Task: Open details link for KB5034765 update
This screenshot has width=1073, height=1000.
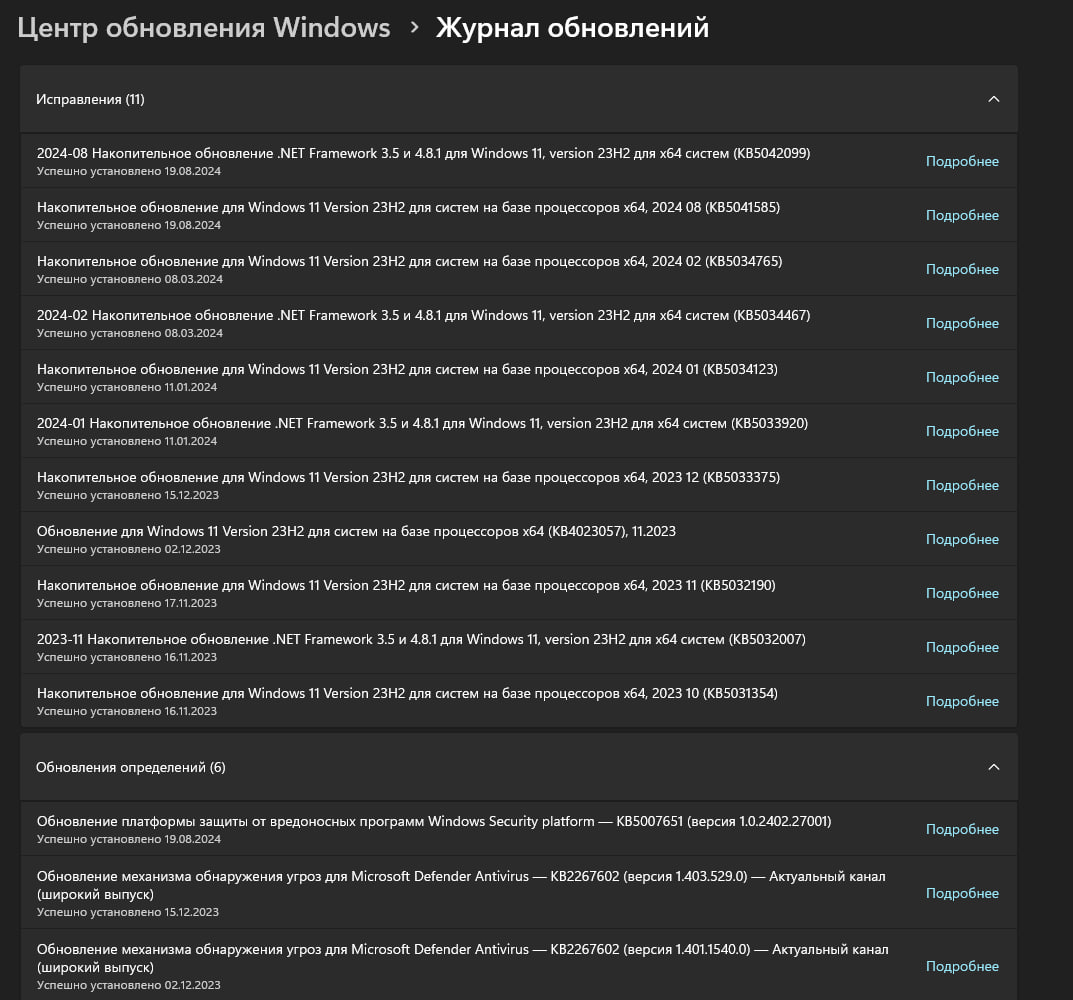Action: 962,269
